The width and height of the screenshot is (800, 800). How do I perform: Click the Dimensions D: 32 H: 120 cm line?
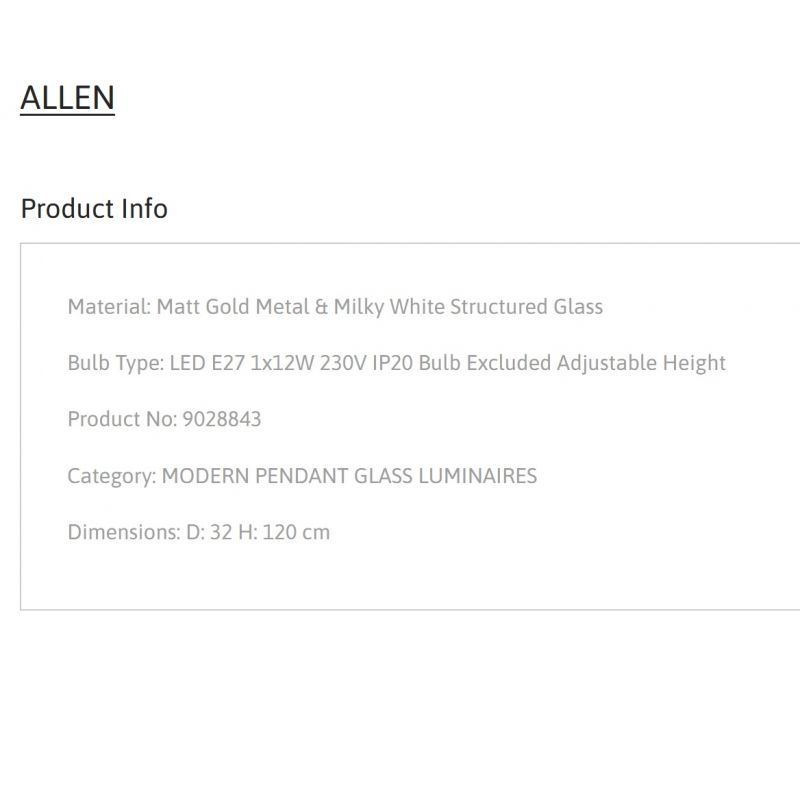pos(198,532)
